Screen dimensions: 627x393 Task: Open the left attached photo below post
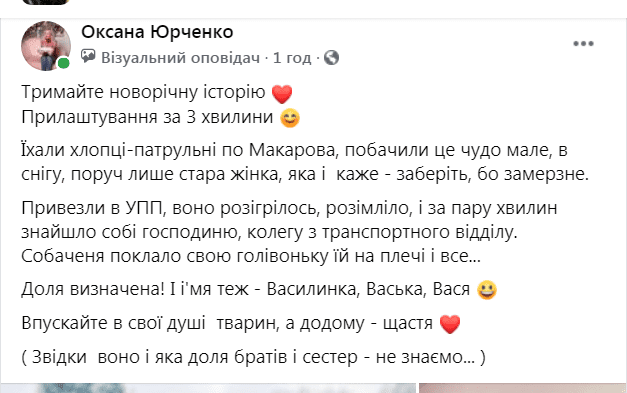coord(208,388)
